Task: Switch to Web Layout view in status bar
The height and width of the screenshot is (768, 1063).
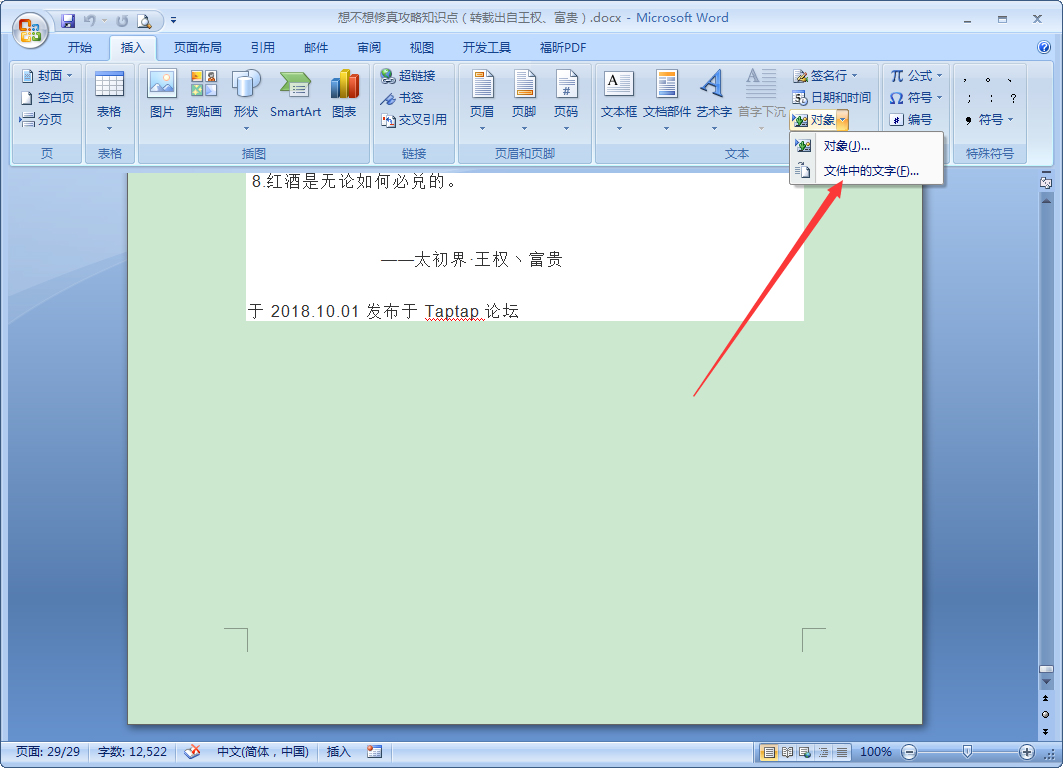Action: 804,752
